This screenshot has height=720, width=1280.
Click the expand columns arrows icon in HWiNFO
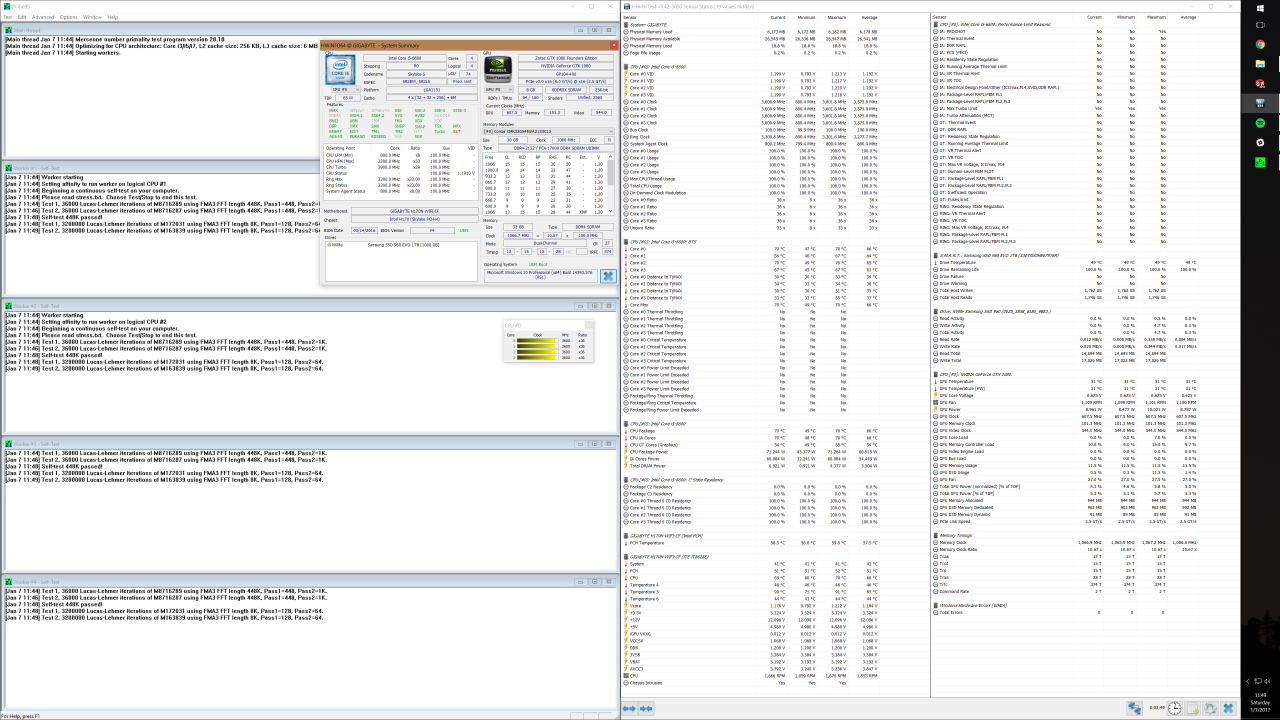(630, 708)
